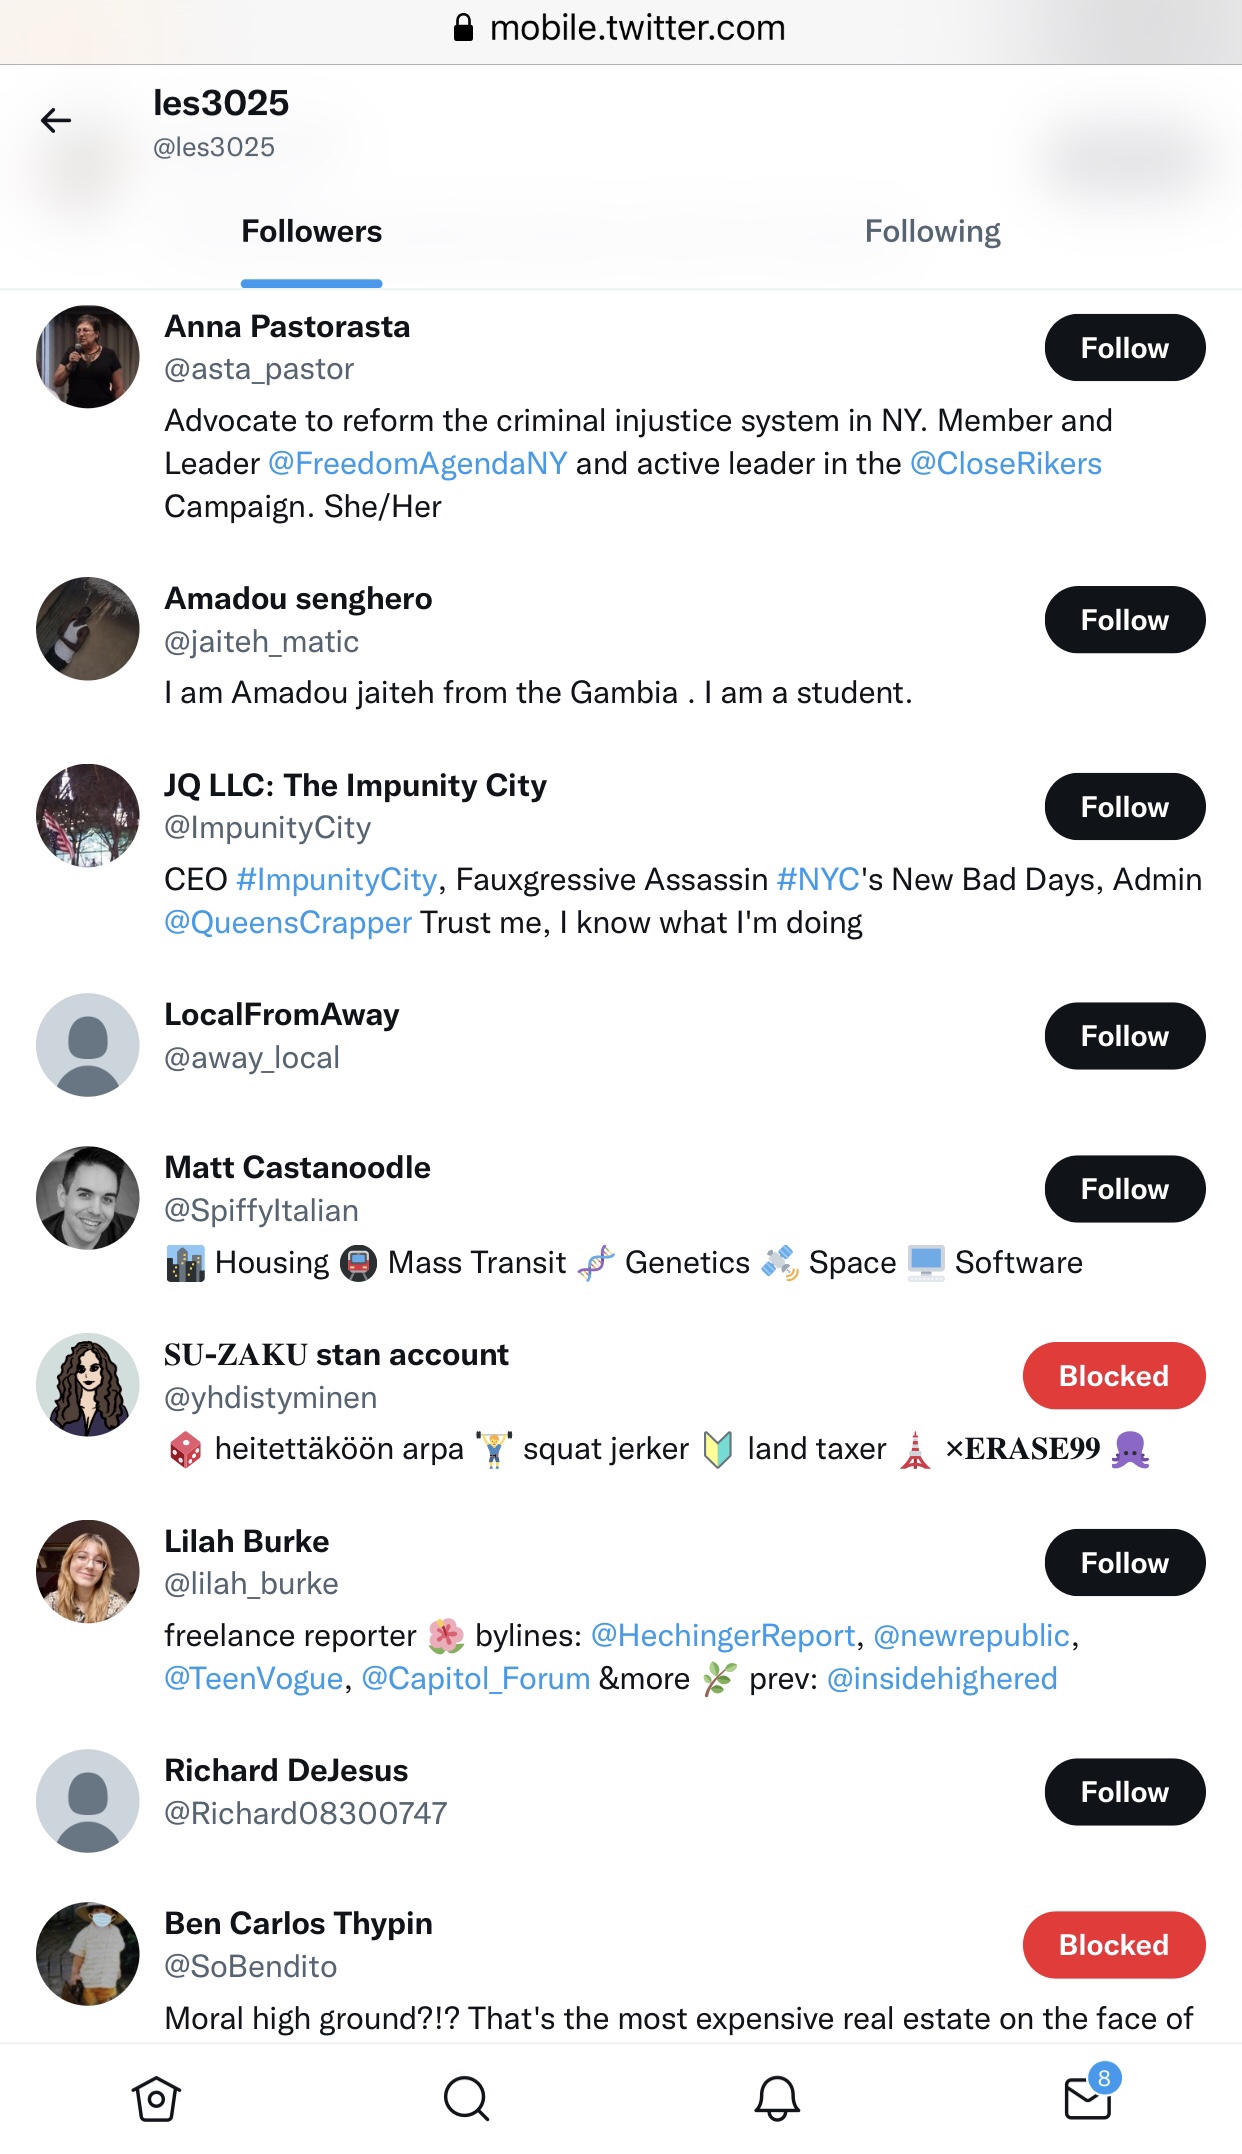Tap Matt Castanoodle's avatar photo

(88, 1198)
